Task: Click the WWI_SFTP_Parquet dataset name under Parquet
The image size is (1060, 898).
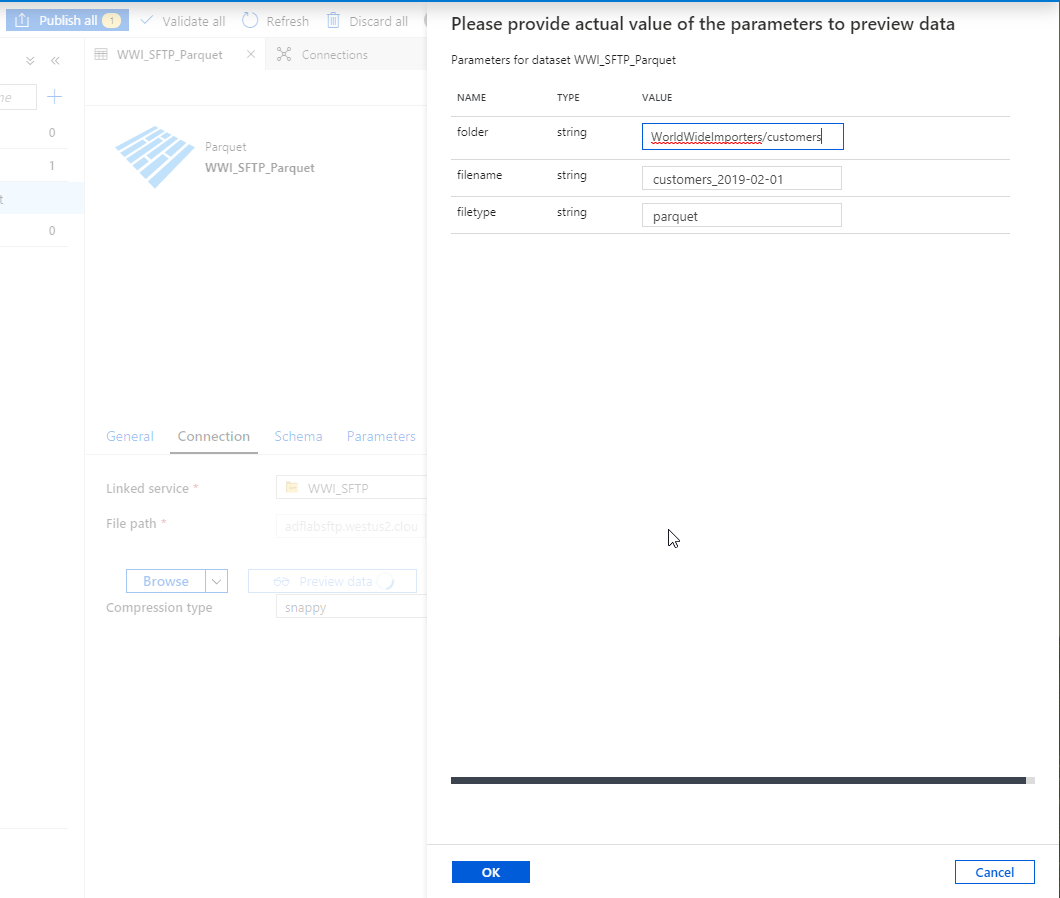Action: 260,168
